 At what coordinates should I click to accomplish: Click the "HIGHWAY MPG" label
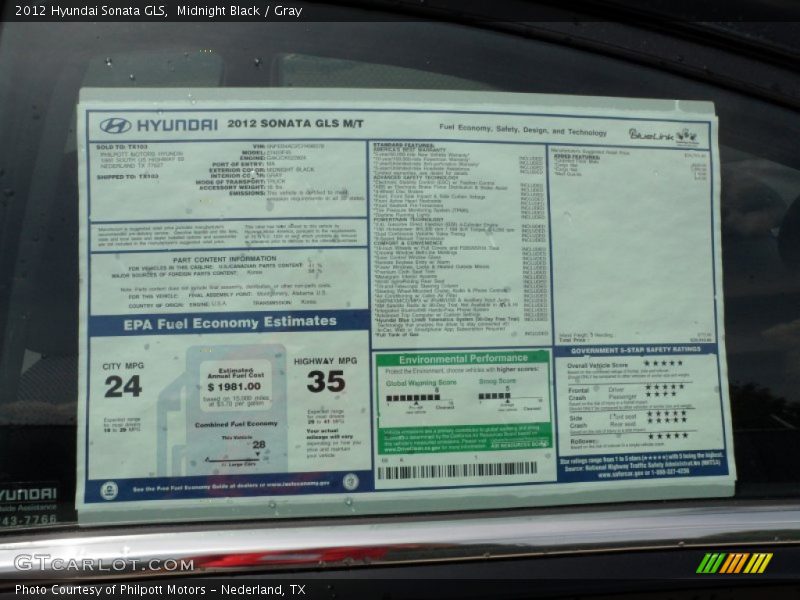[x=326, y=361]
